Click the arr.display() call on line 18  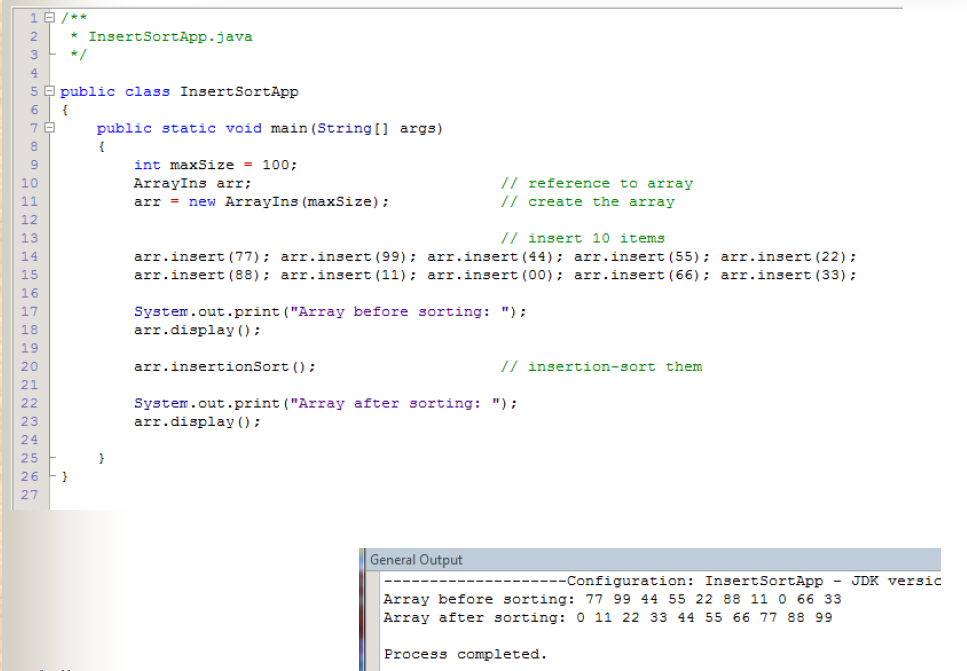point(196,329)
